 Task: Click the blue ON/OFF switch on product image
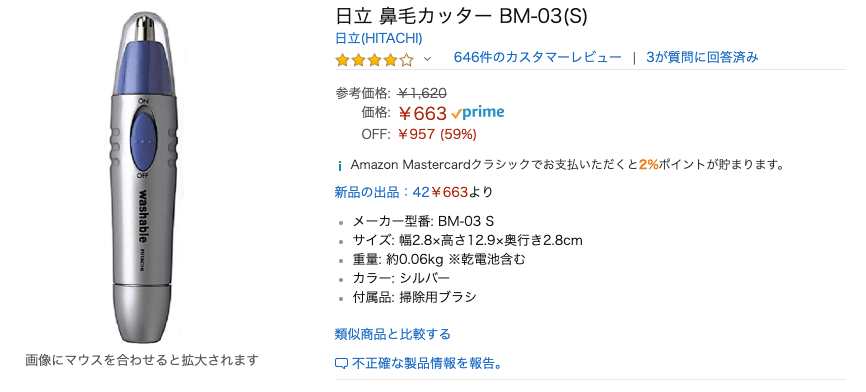pyautogui.click(x=143, y=141)
